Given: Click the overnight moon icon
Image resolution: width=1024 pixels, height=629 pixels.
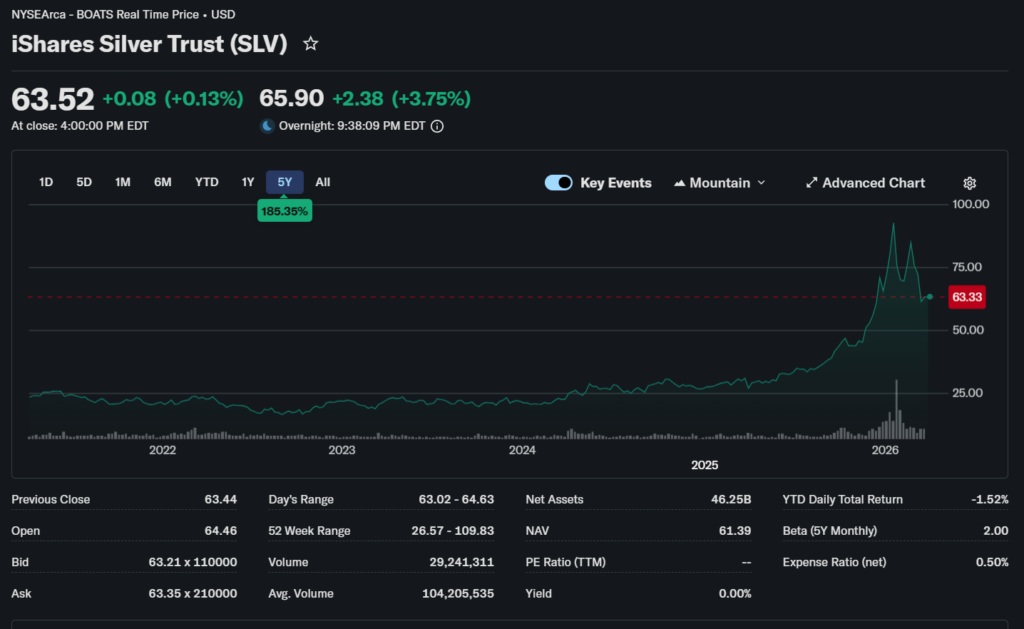Looking at the screenshot, I should click(x=267, y=126).
